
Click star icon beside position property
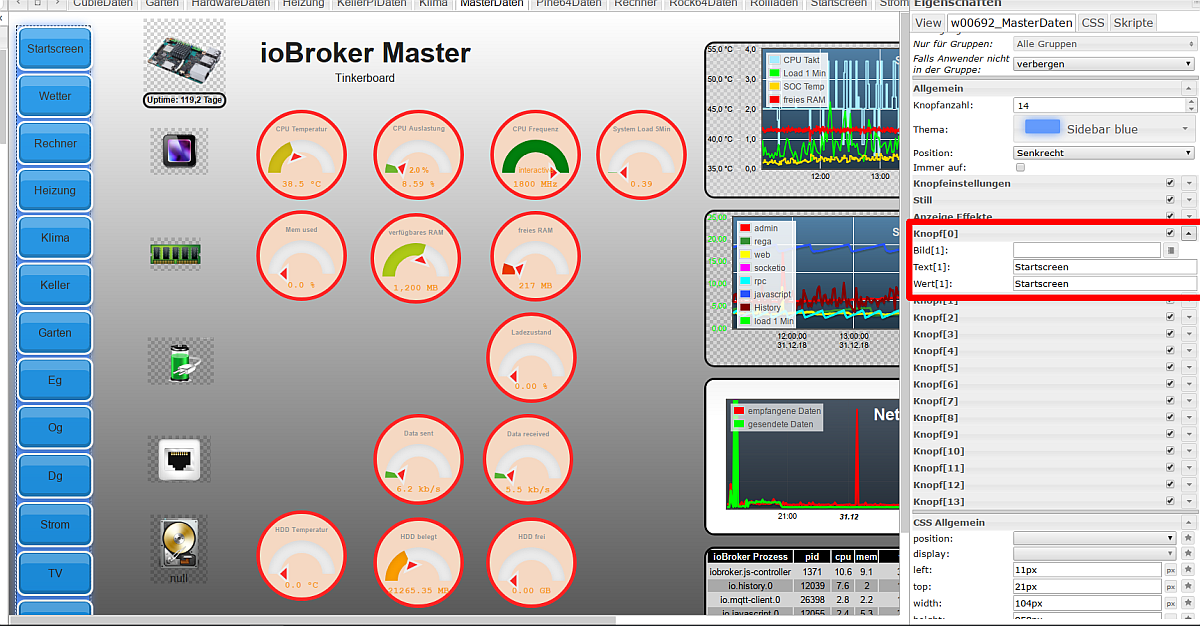(x=1188, y=538)
